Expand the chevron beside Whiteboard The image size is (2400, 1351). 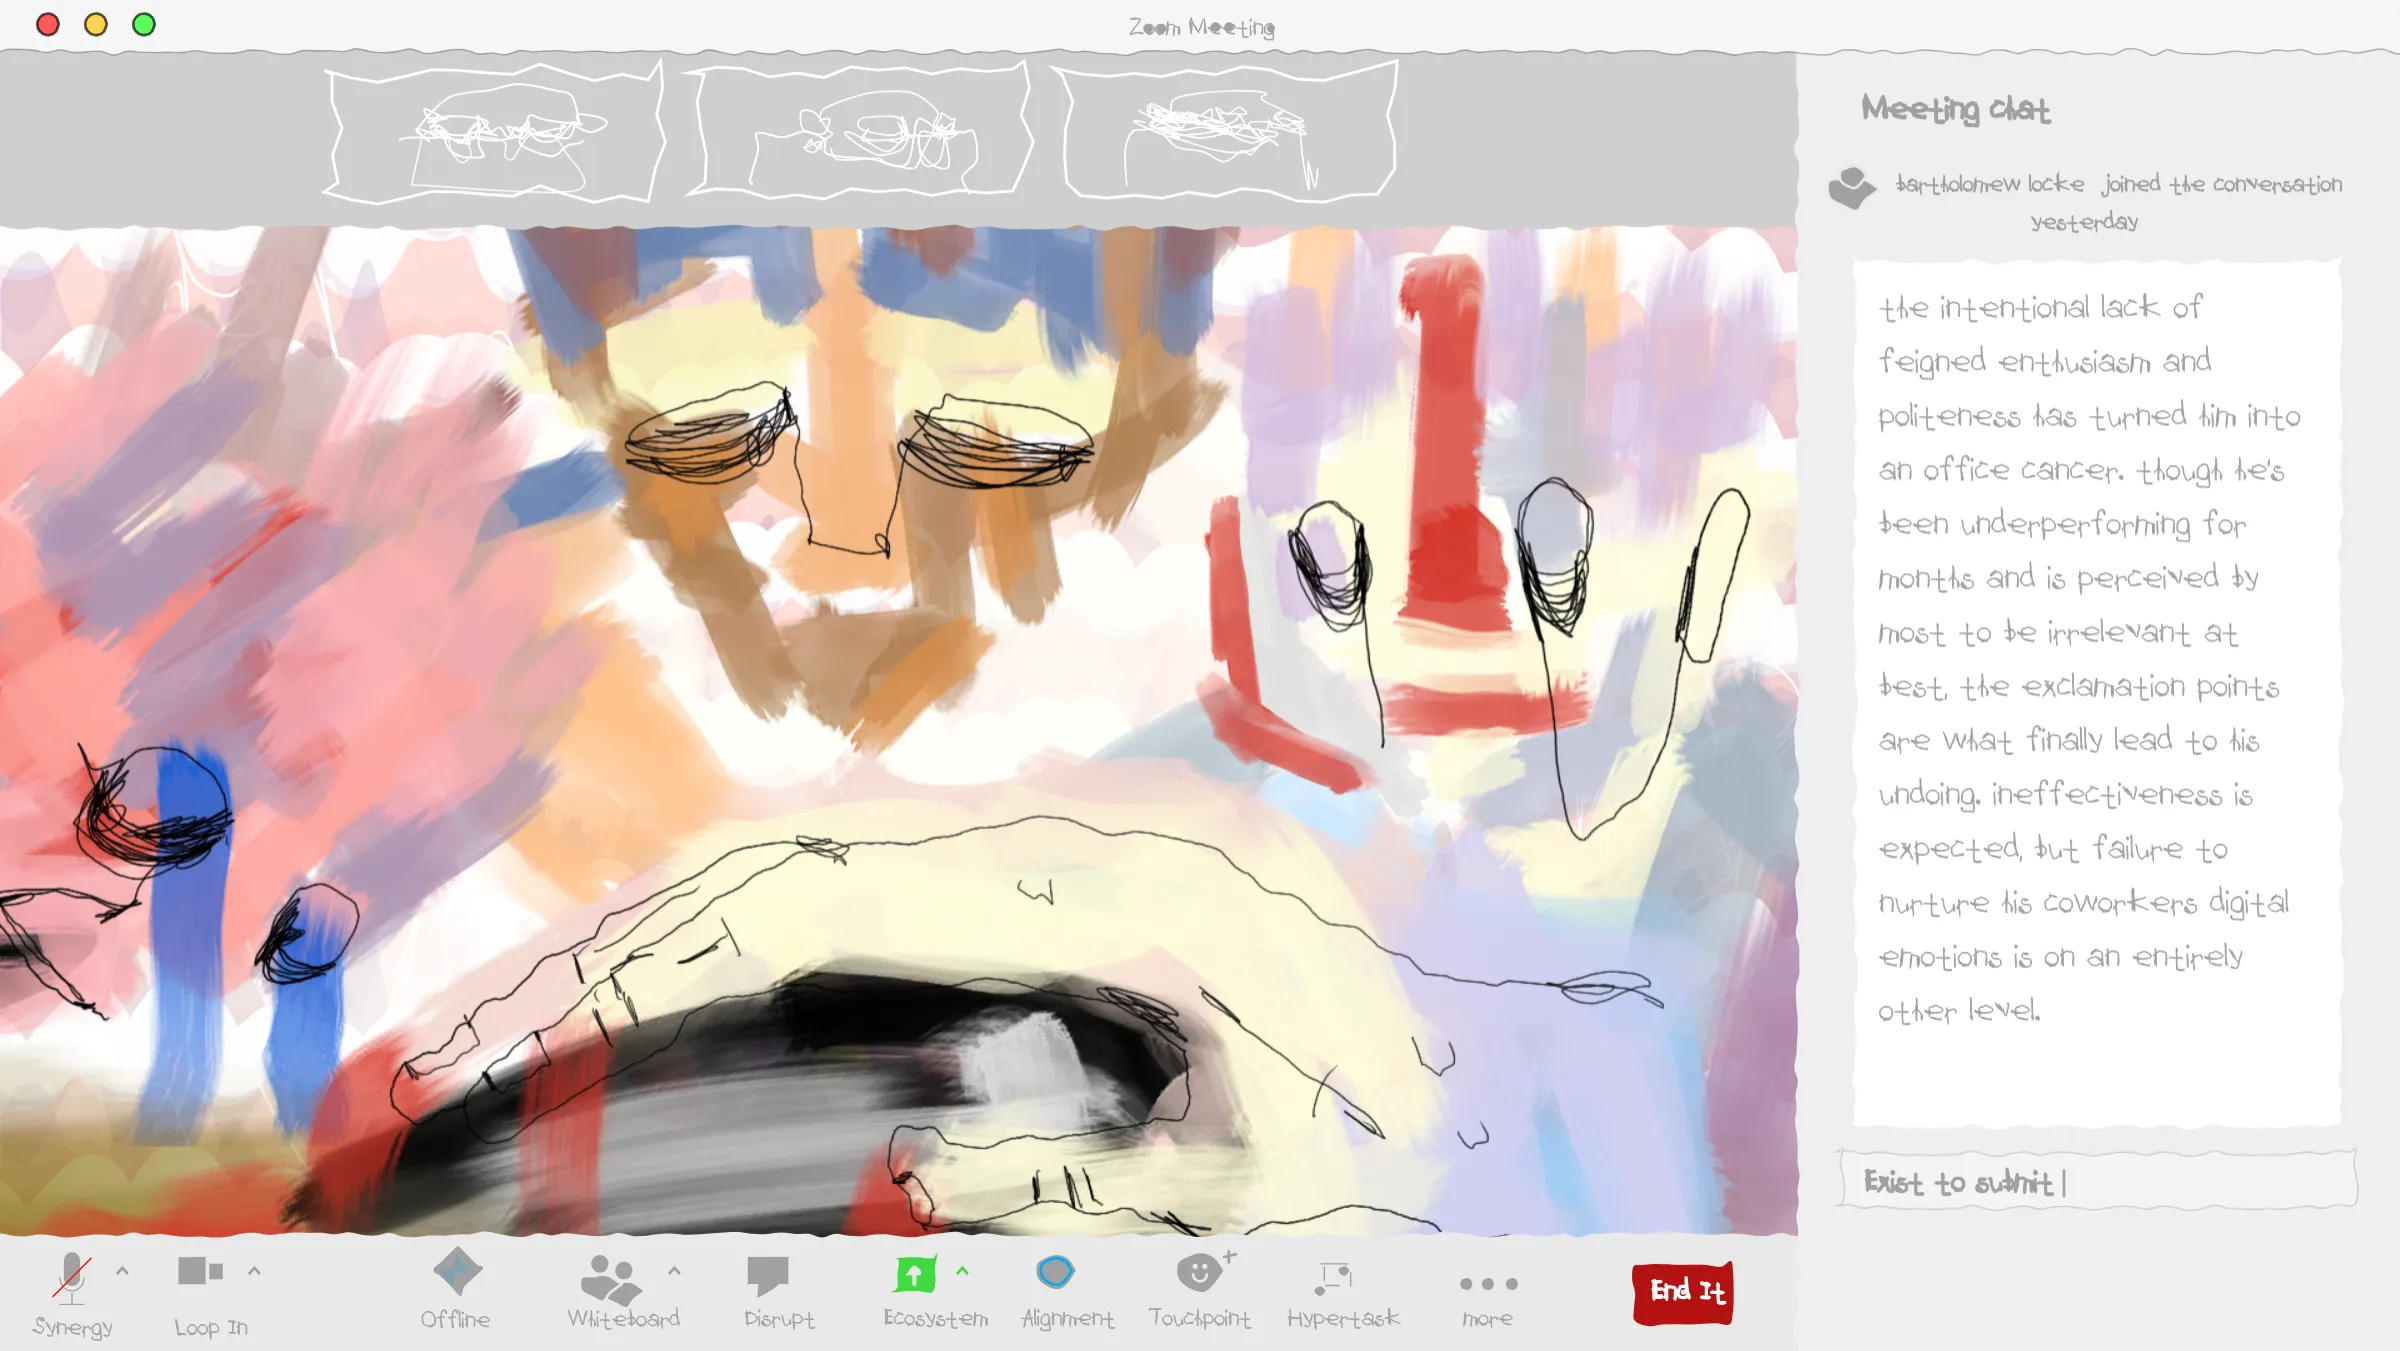point(674,1271)
